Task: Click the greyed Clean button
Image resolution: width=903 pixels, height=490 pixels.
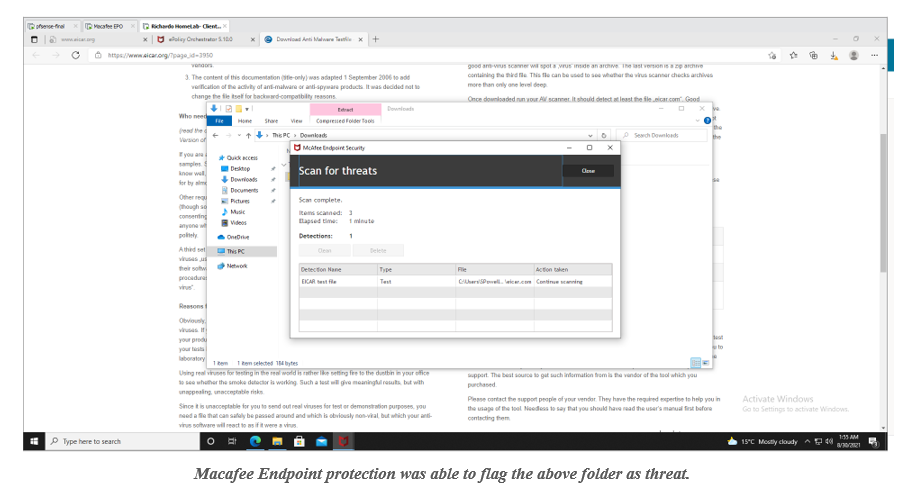Action: coord(324,250)
